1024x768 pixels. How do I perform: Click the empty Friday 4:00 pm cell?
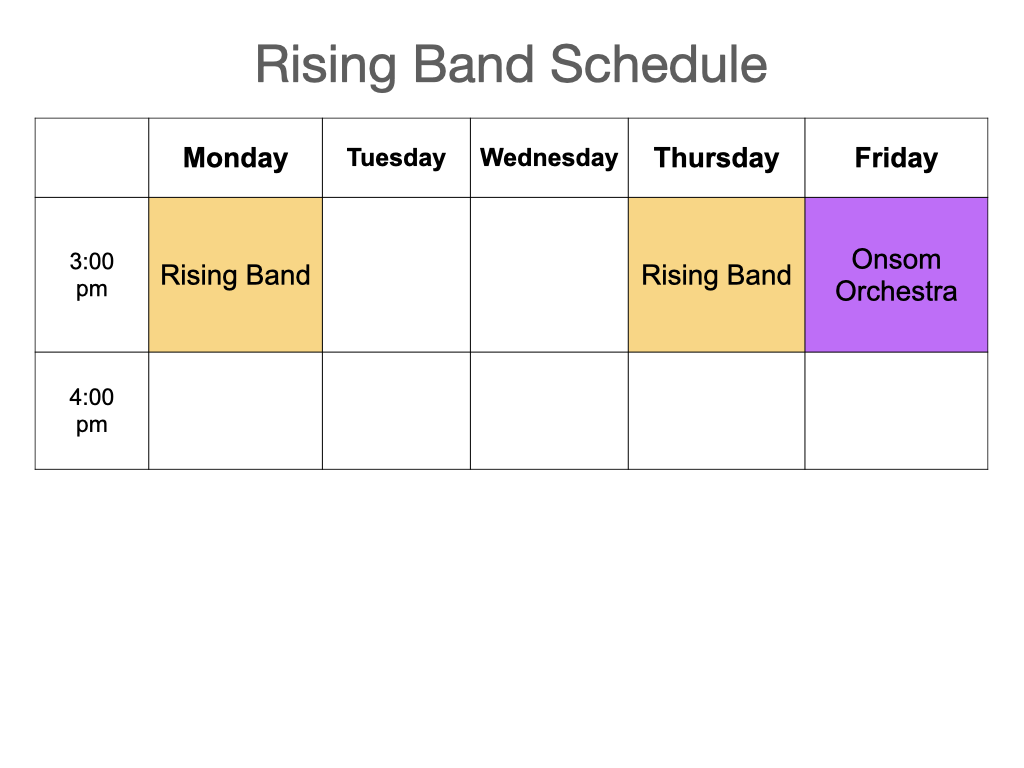click(x=896, y=411)
